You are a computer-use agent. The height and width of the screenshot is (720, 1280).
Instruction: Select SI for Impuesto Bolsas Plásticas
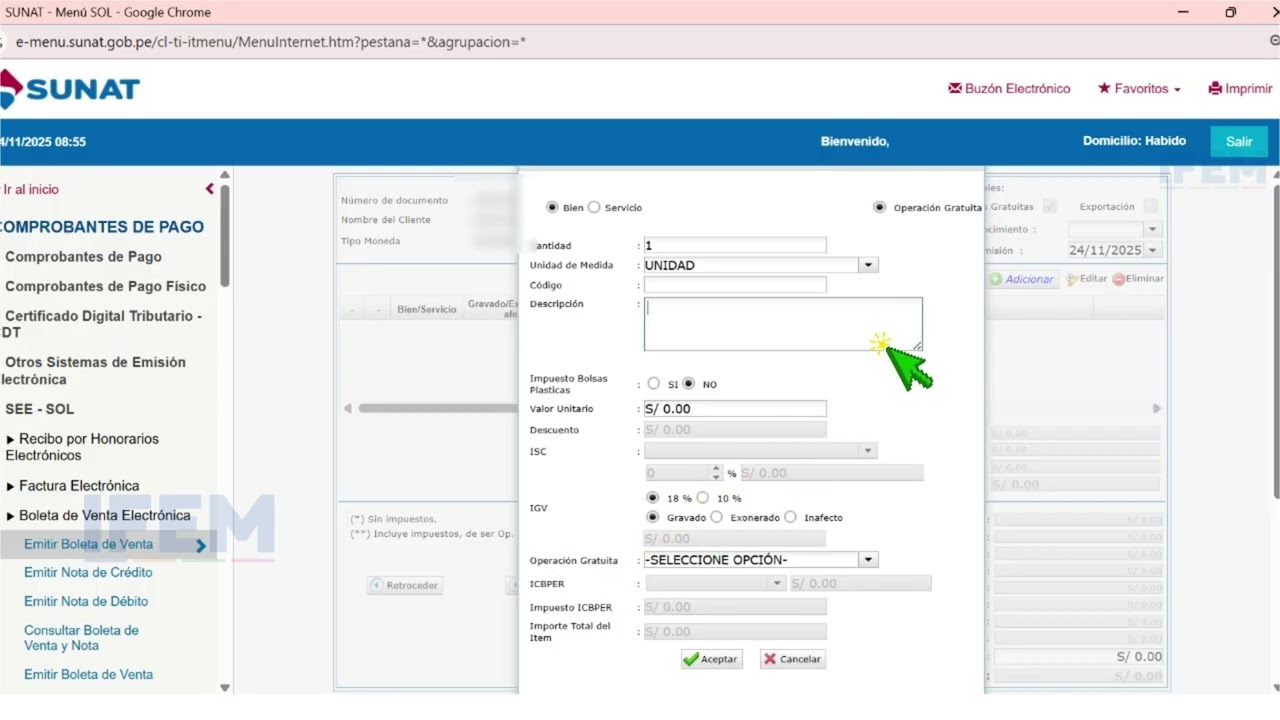tap(654, 383)
